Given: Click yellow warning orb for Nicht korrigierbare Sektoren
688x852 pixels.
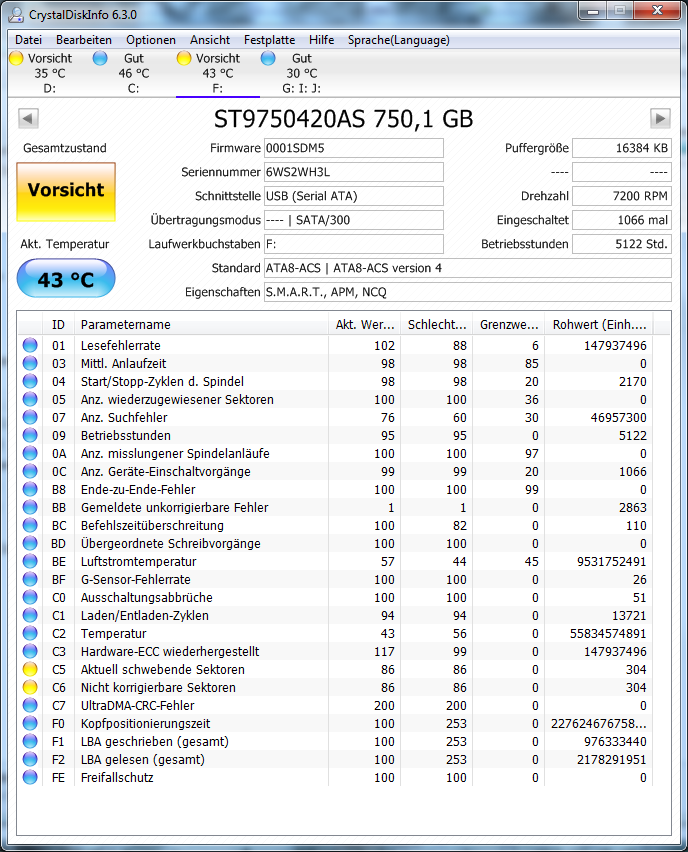Looking at the screenshot, I should pos(30,687).
